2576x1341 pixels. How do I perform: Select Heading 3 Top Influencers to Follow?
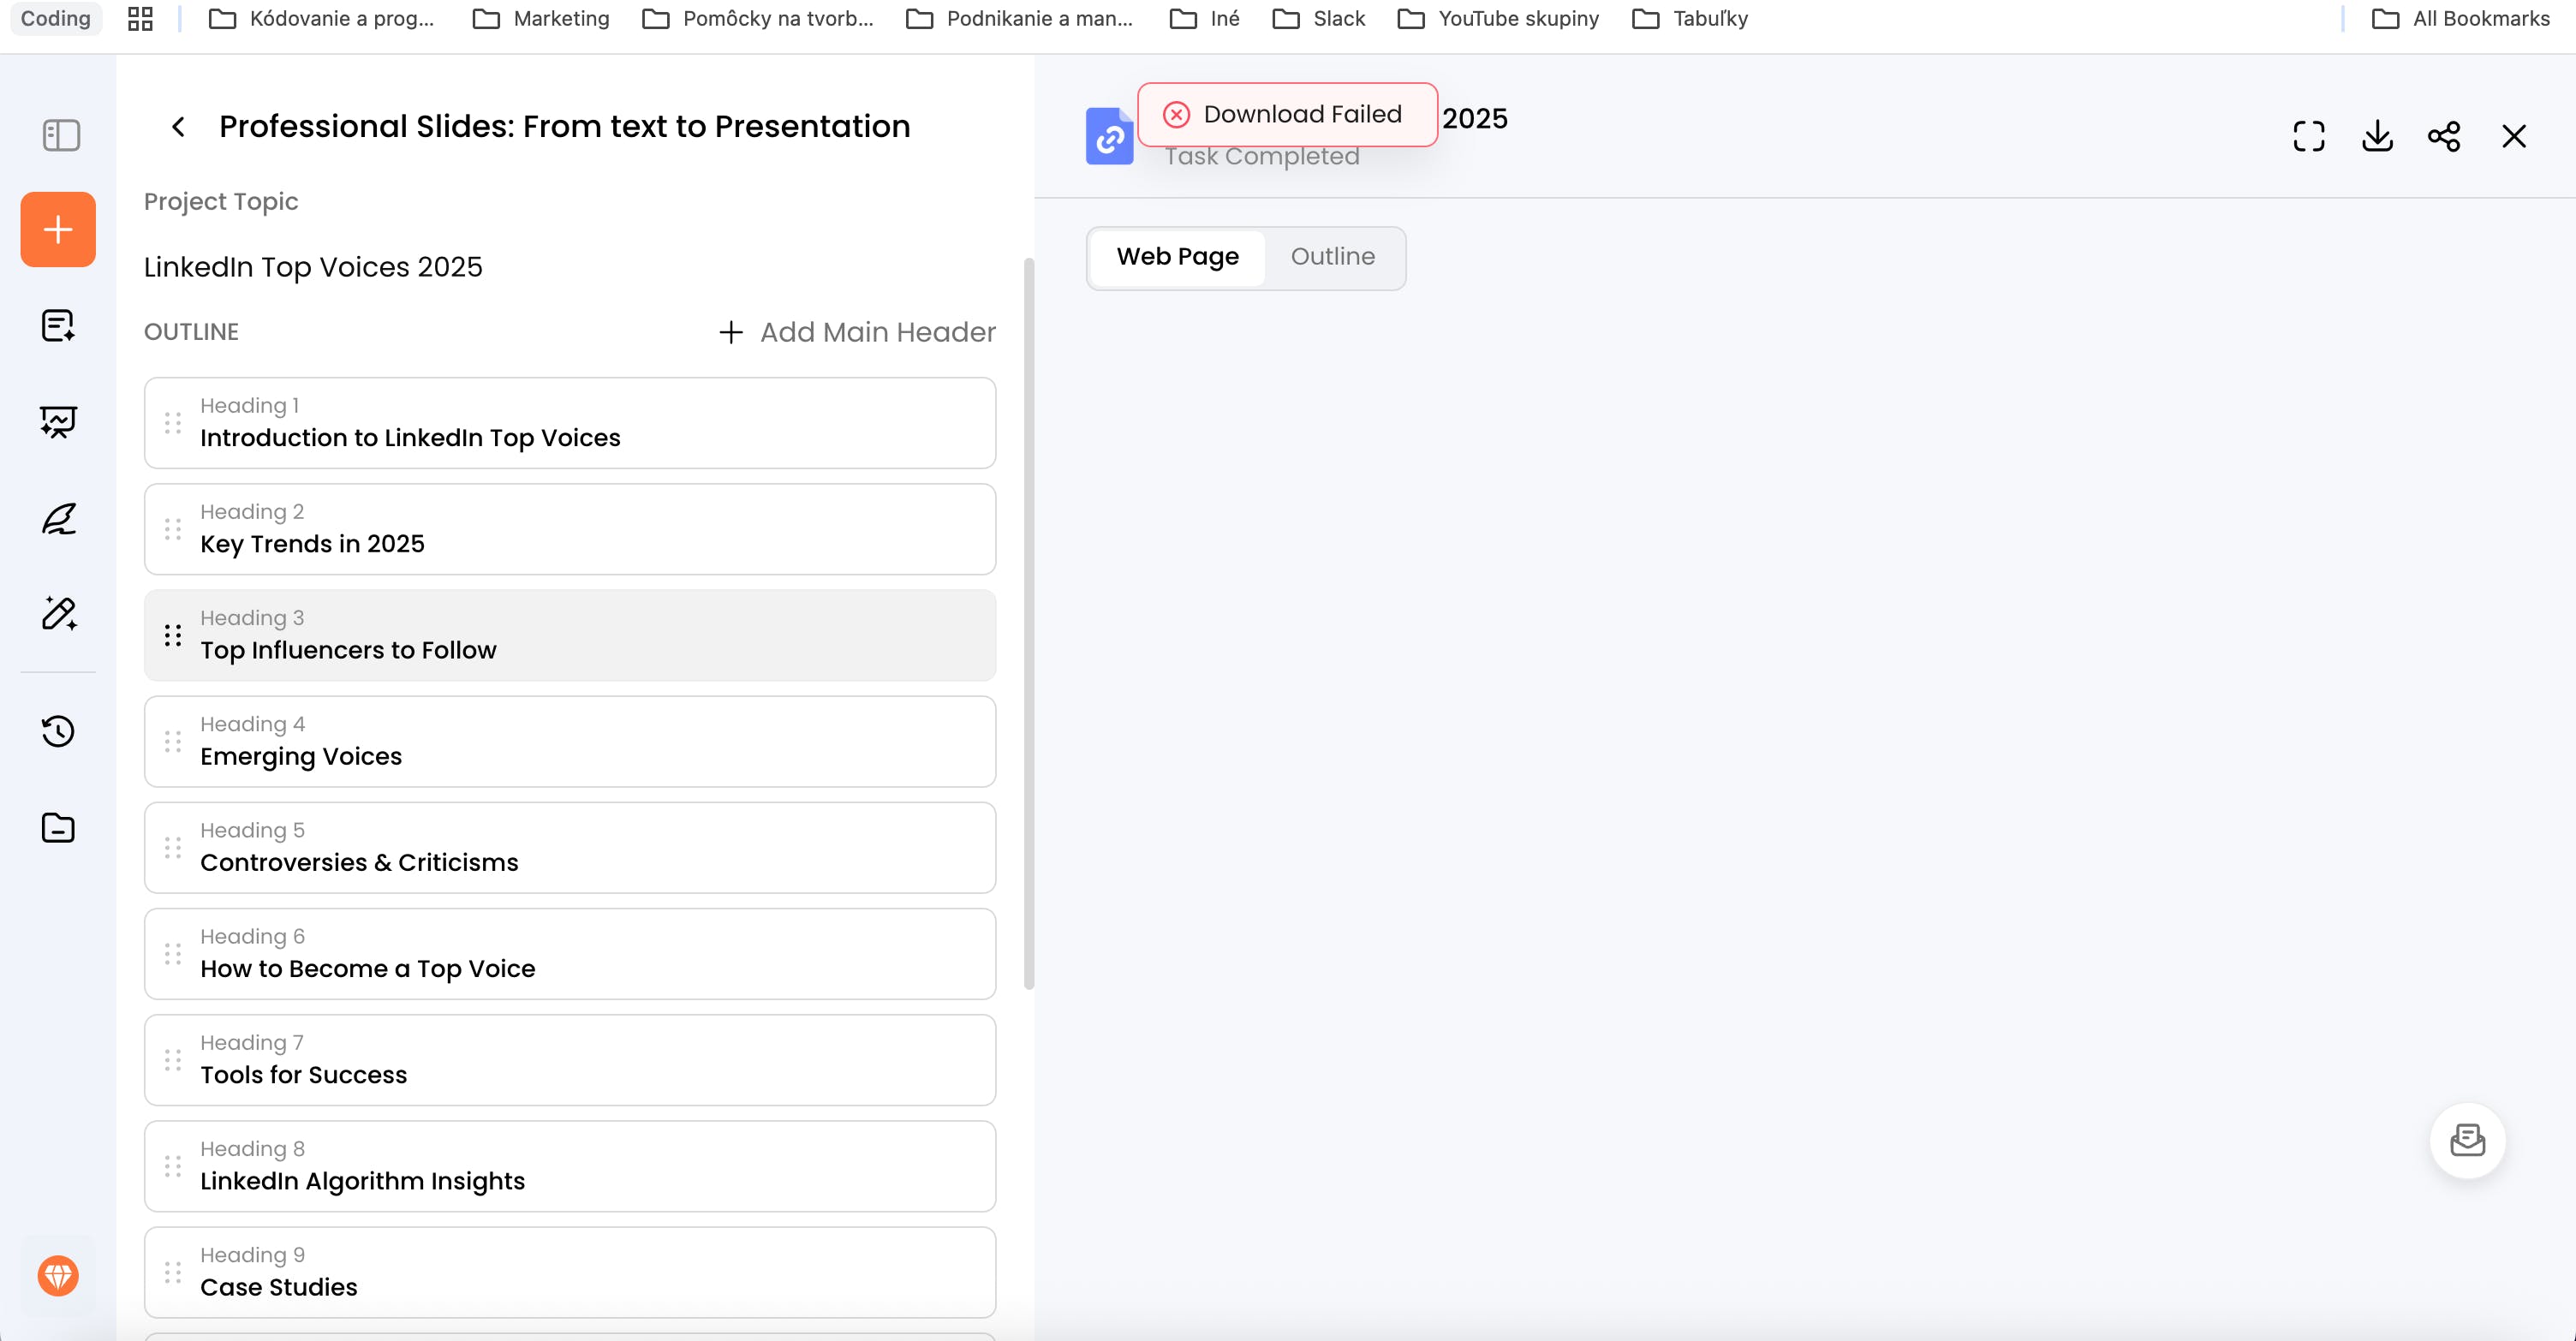570,635
